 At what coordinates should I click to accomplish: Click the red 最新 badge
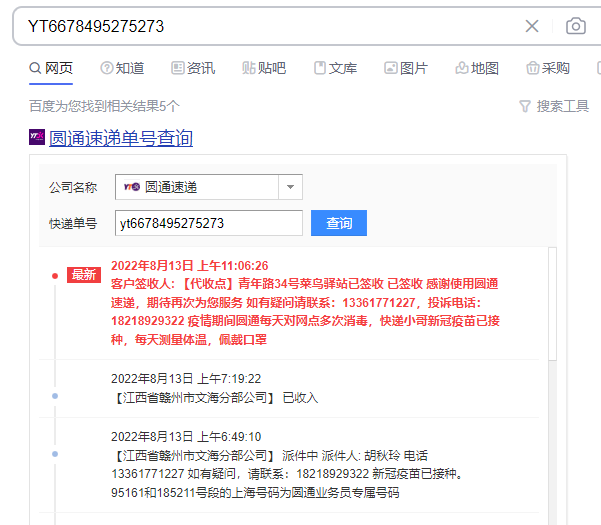coord(84,275)
